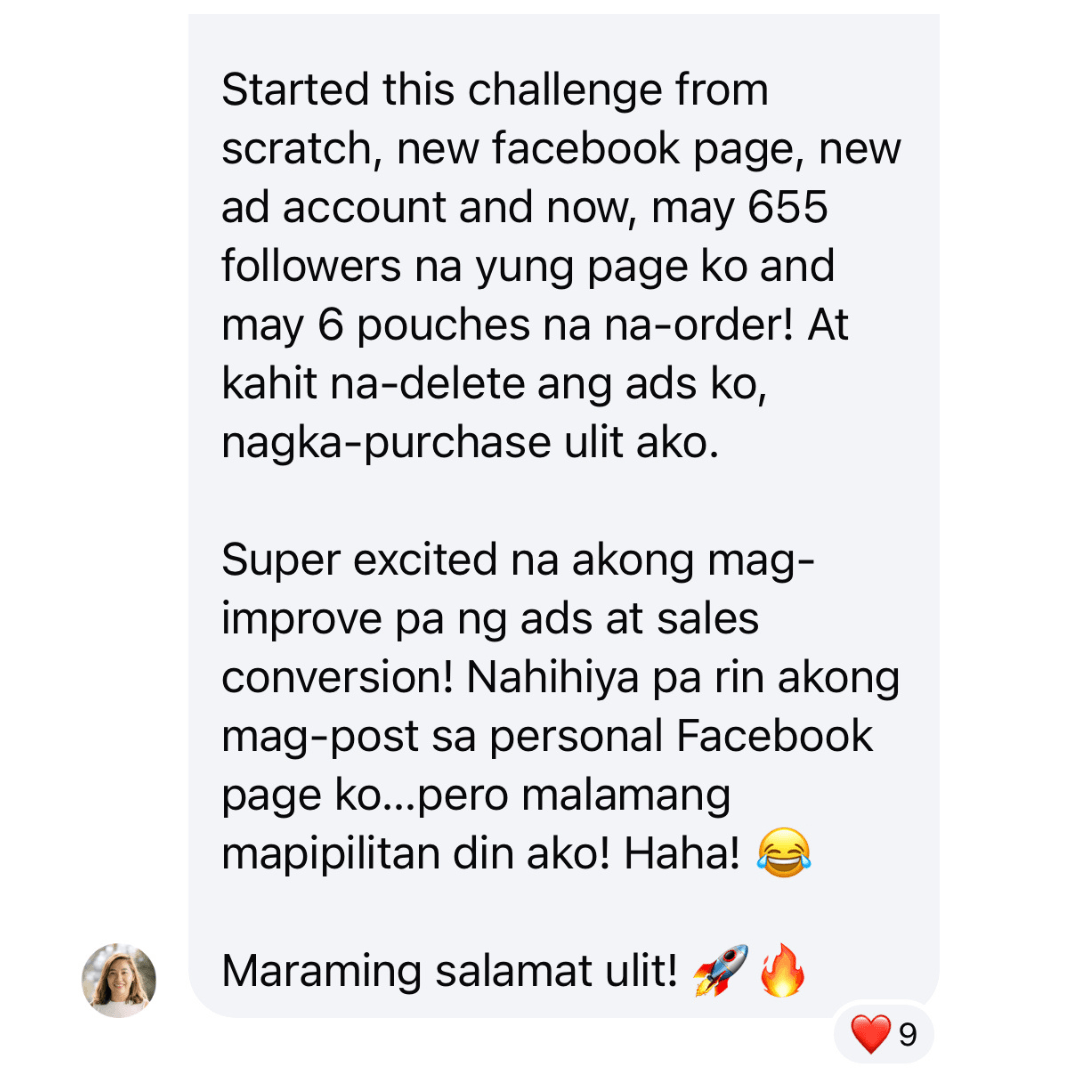The width and height of the screenshot is (1080, 1080).
Task: Click the text 'Started this challenge from'
Action: coord(495,90)
